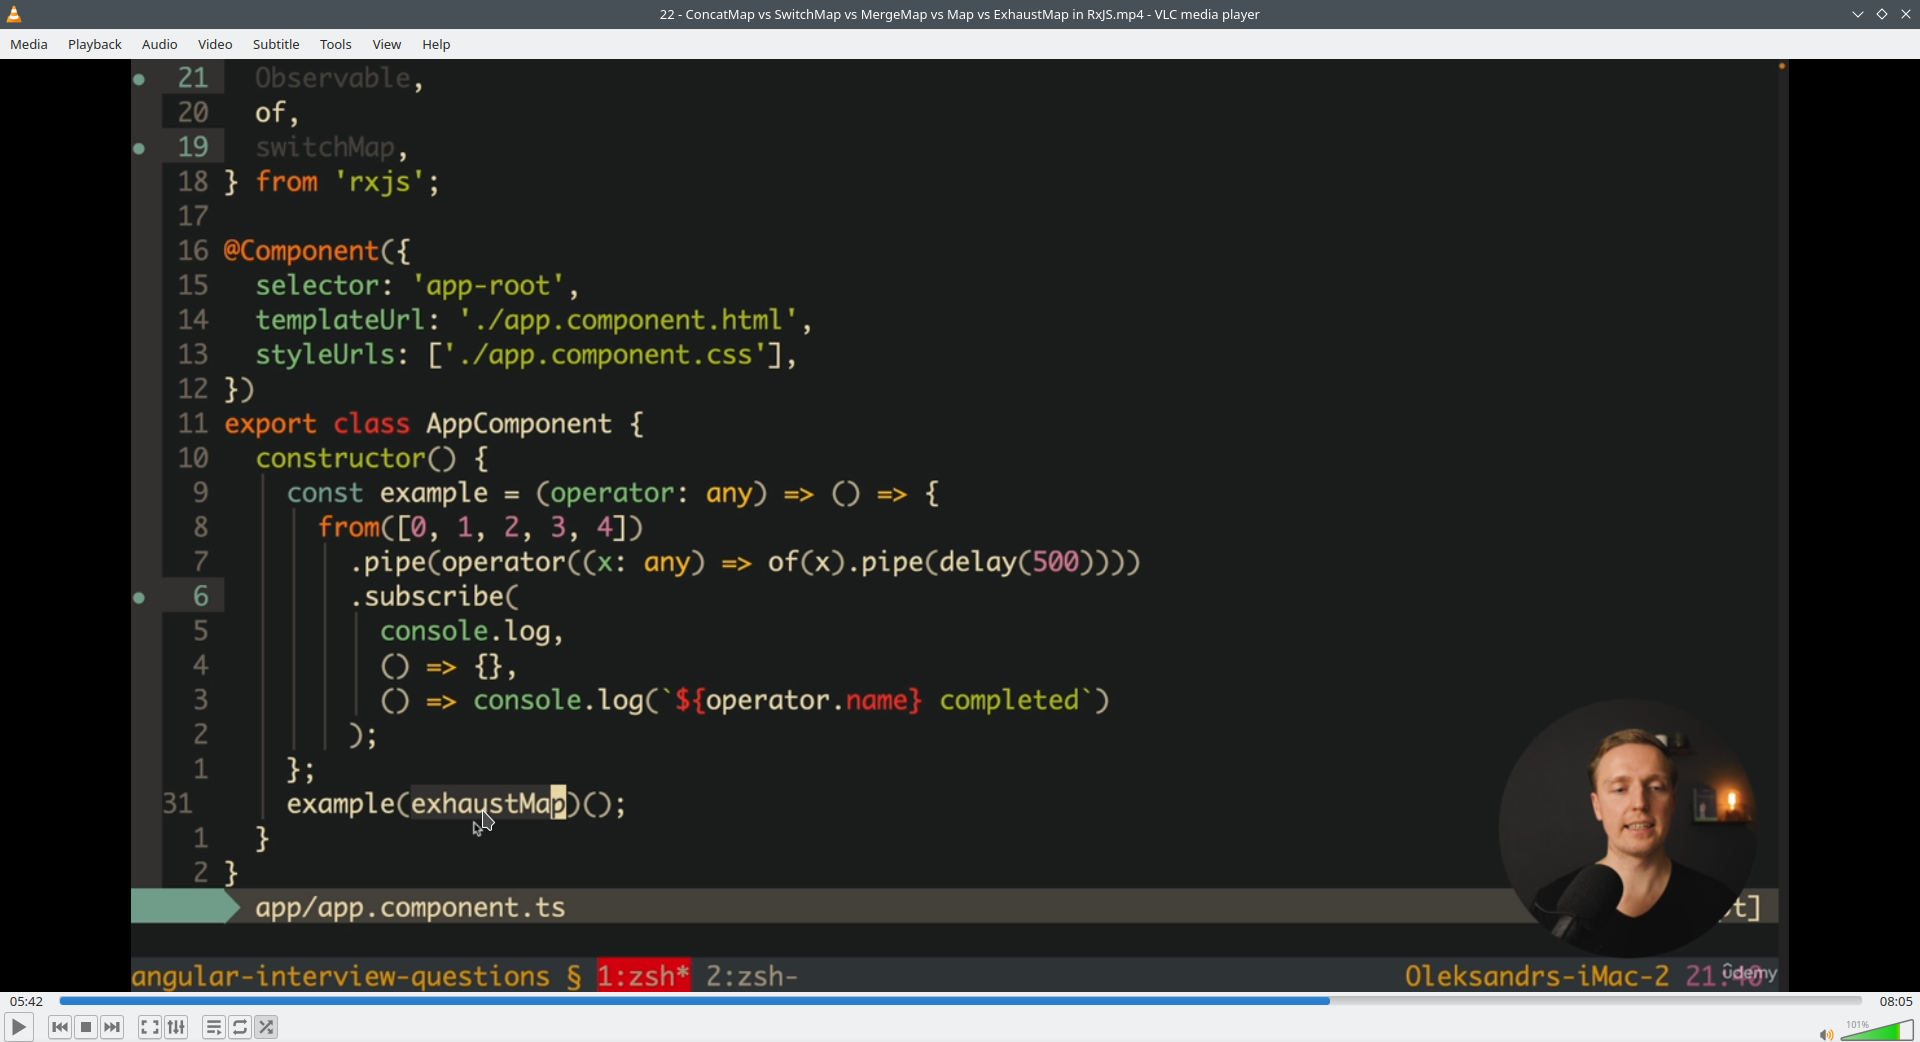Click 'Oleksandrs-iMac-2' hostname in video

(1537, 975)
